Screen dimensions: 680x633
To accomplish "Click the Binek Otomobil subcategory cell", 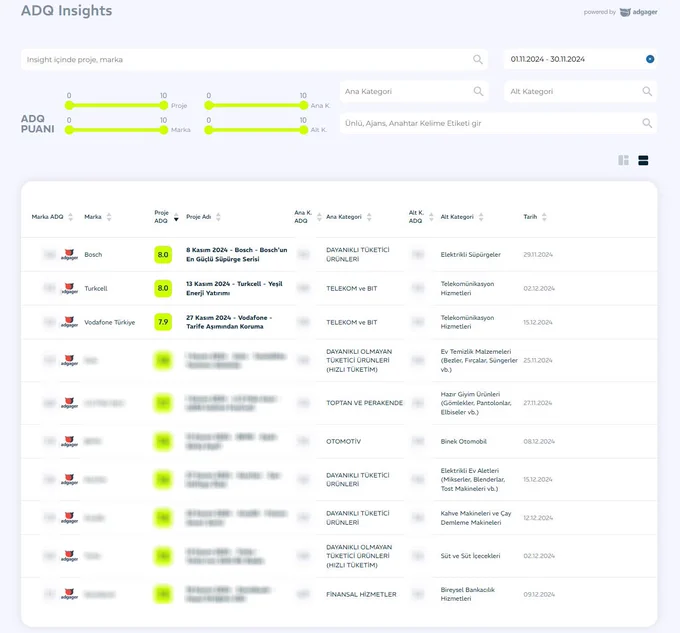I will [x=464, y=441].
